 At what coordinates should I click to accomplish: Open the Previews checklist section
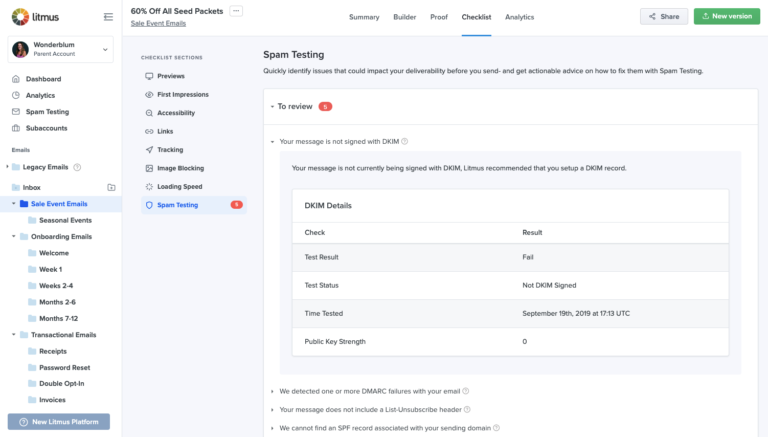pyautogui.click(x=171, y=76)
